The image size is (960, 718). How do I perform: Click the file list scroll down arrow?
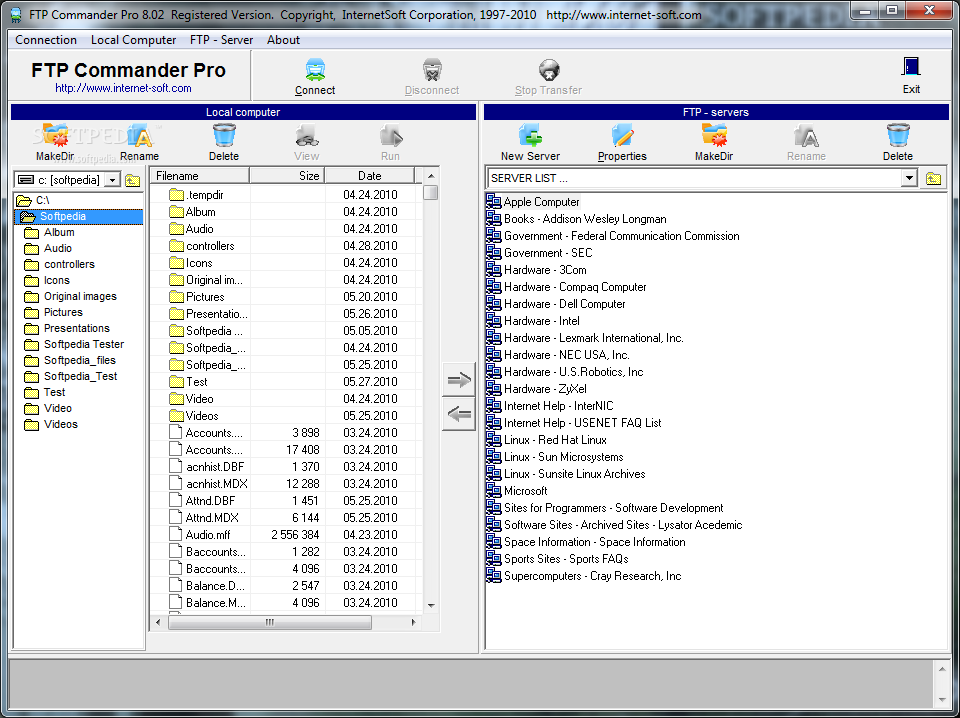click(431, 605)
